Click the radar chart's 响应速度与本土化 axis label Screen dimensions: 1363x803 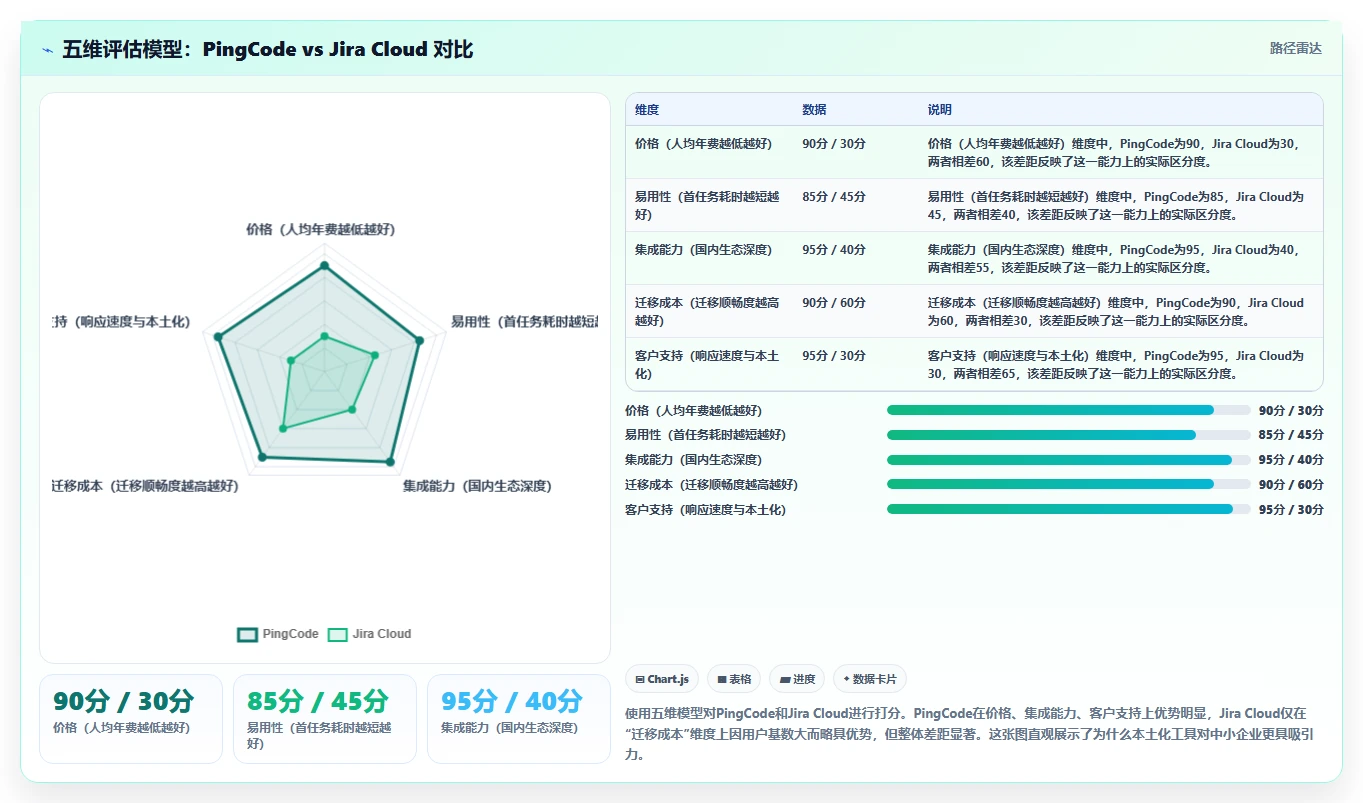pos(121,321)
